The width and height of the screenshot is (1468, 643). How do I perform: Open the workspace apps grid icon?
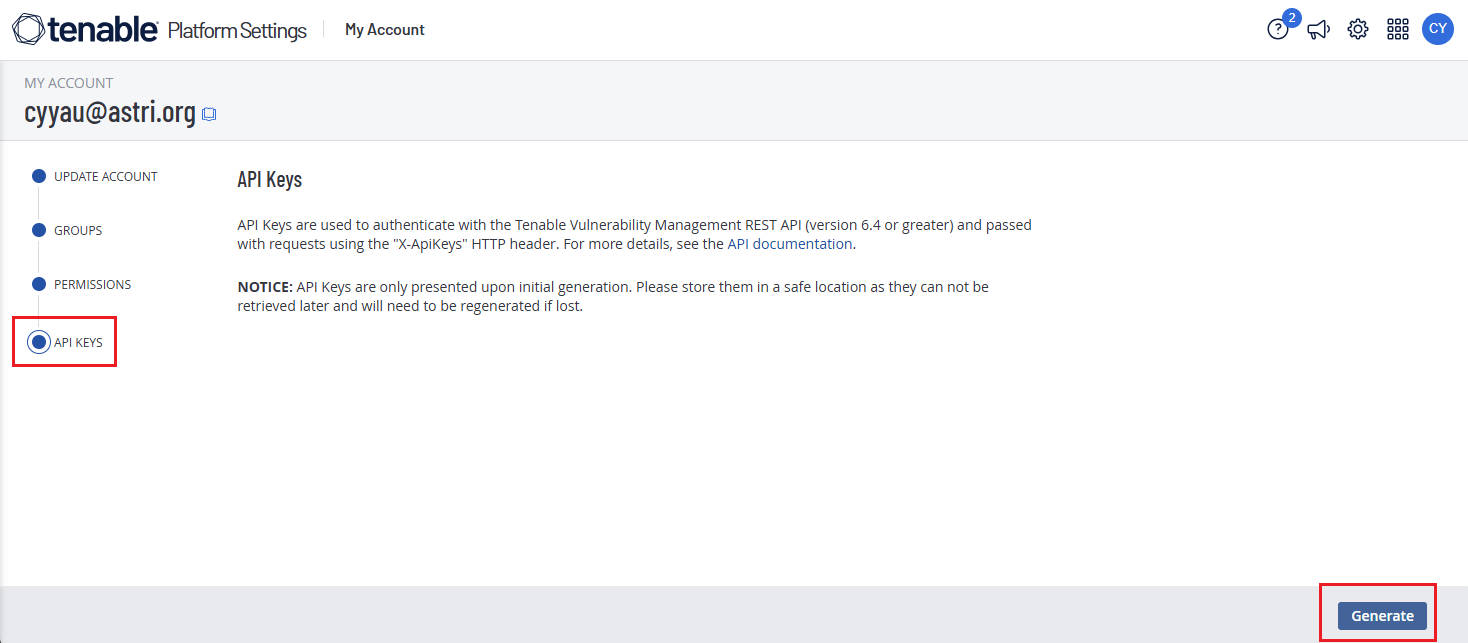pos(1397,30)
